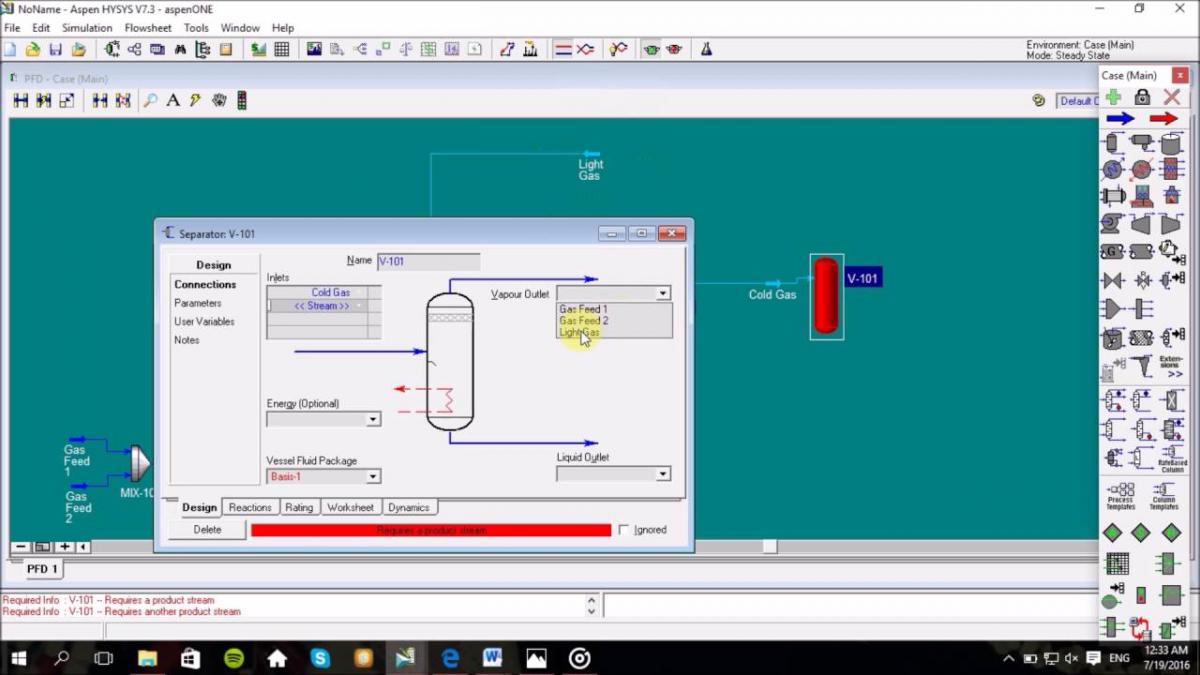
Task: Open Process Templates in the palette
Action: click(1121, 496)
